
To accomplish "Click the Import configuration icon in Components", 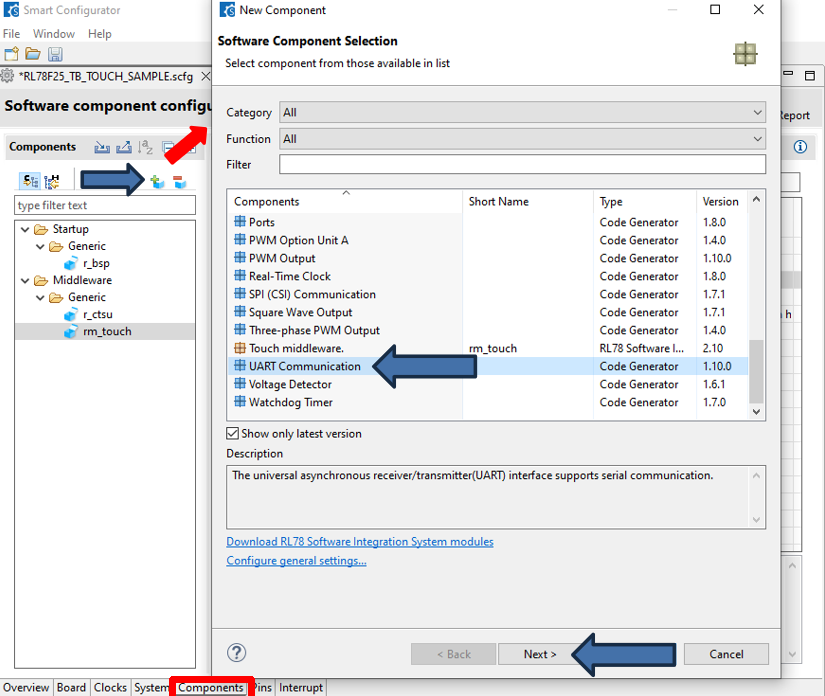I will pos(102,147).
